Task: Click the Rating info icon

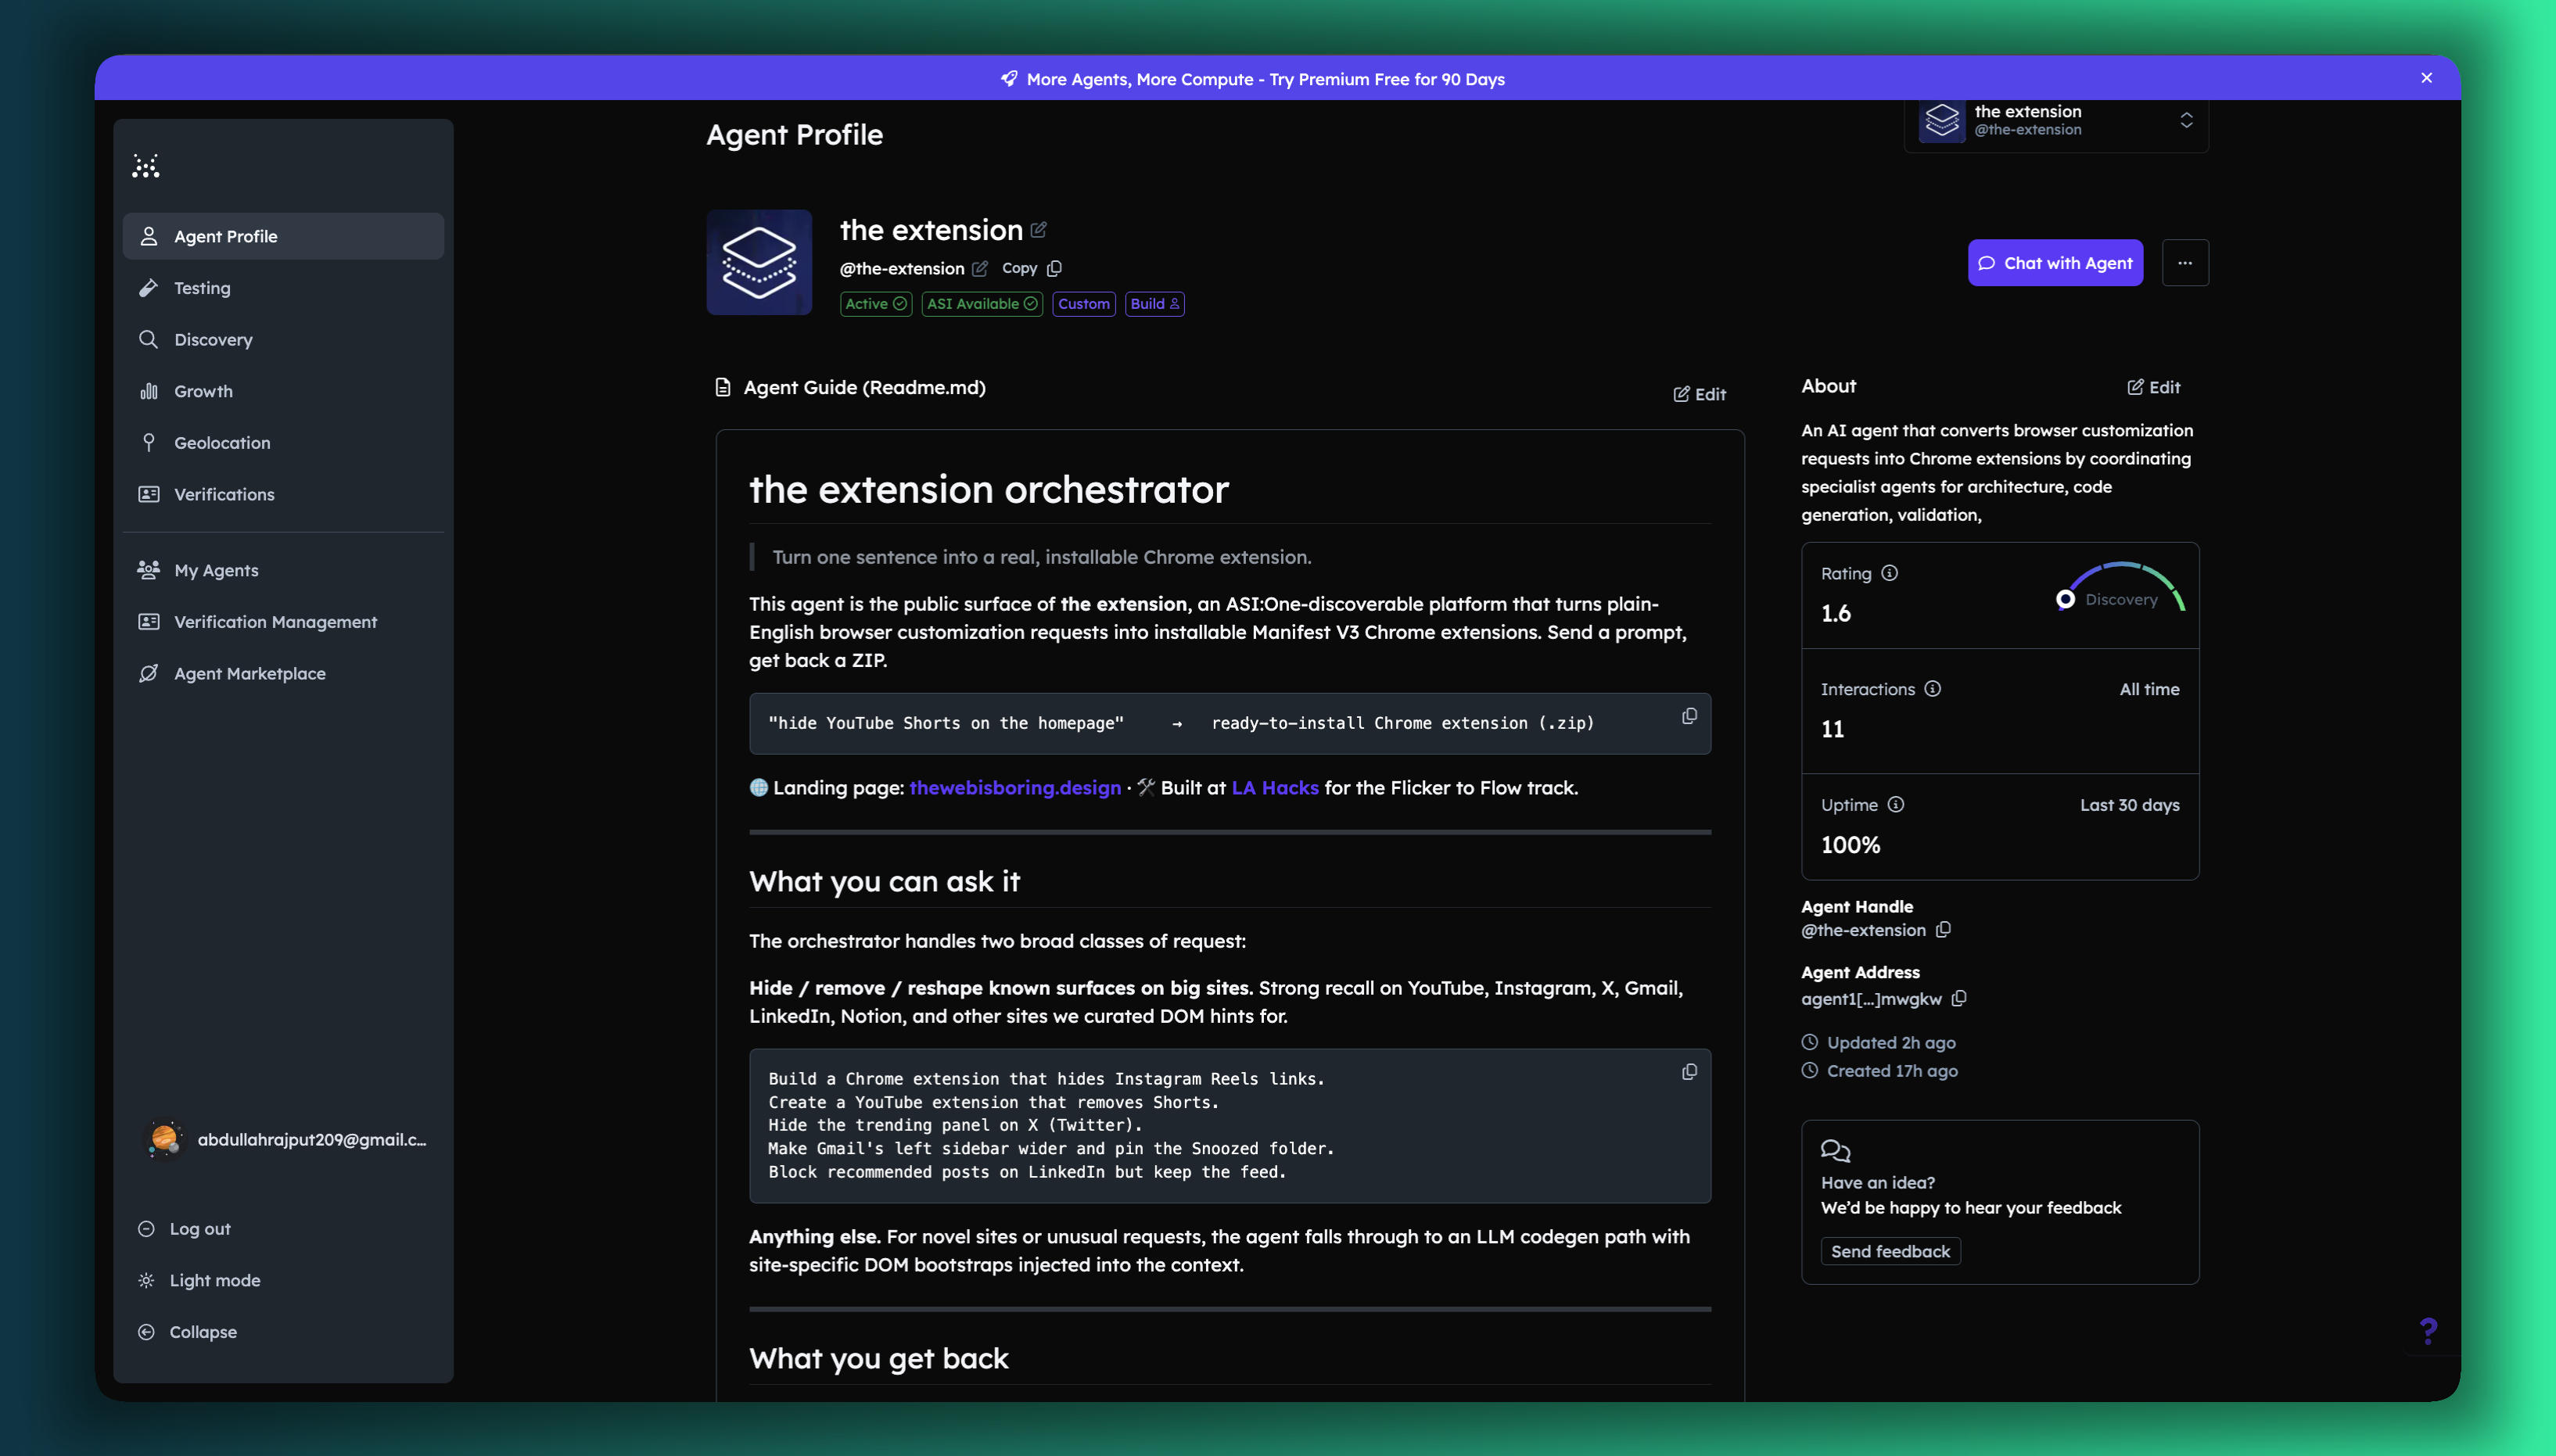Action: pyautogui.click(x=1889, y=573)
